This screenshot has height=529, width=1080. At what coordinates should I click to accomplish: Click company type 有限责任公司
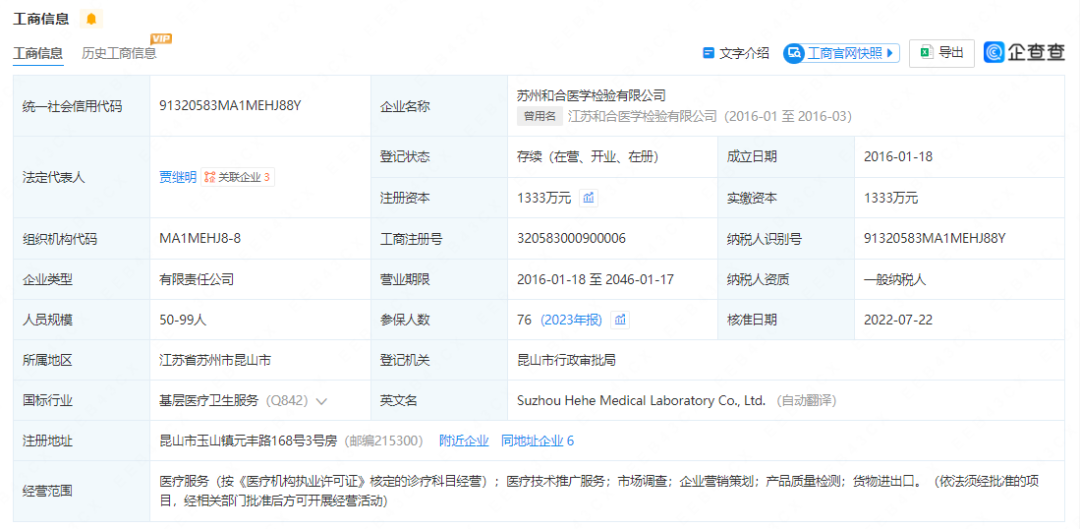tap(197, 280)
